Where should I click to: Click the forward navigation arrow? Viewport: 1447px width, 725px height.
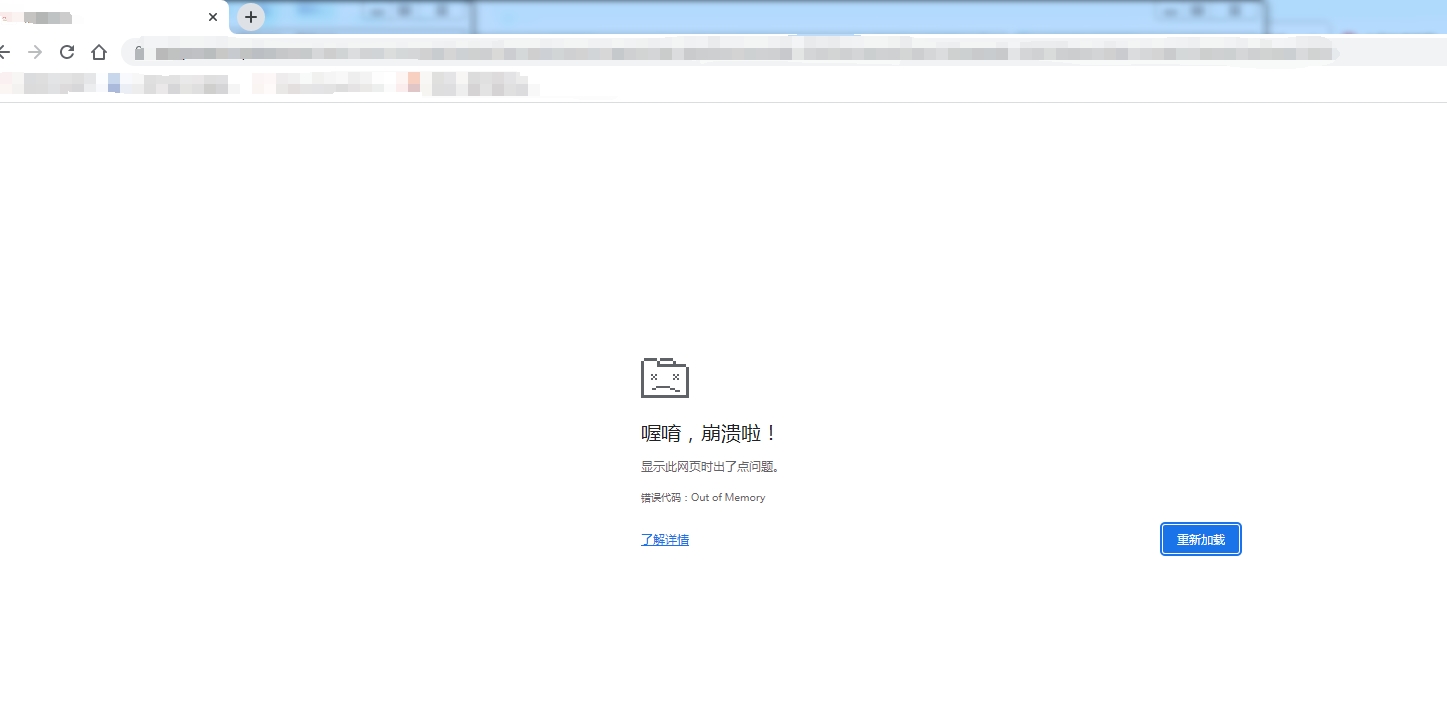(x=35, y=52)
